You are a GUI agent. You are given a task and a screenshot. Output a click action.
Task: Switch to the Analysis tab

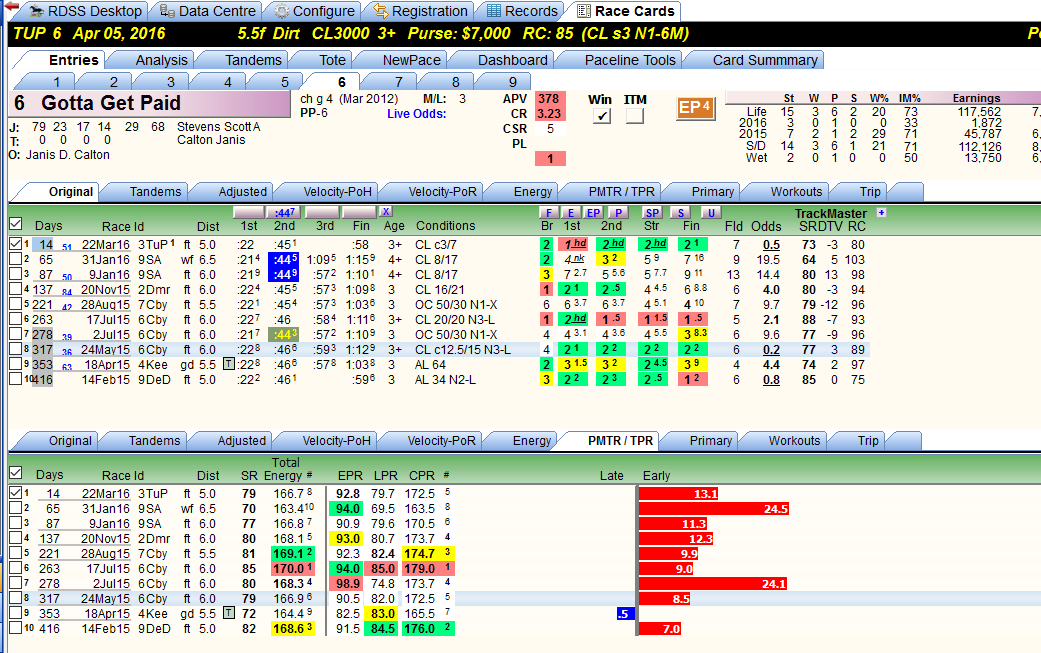point(161,60)
